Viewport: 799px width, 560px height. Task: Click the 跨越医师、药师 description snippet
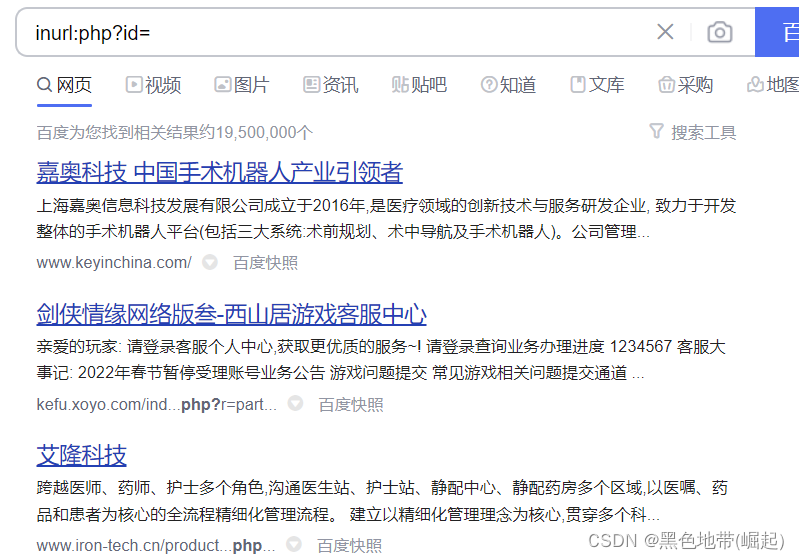coord(382,501)
